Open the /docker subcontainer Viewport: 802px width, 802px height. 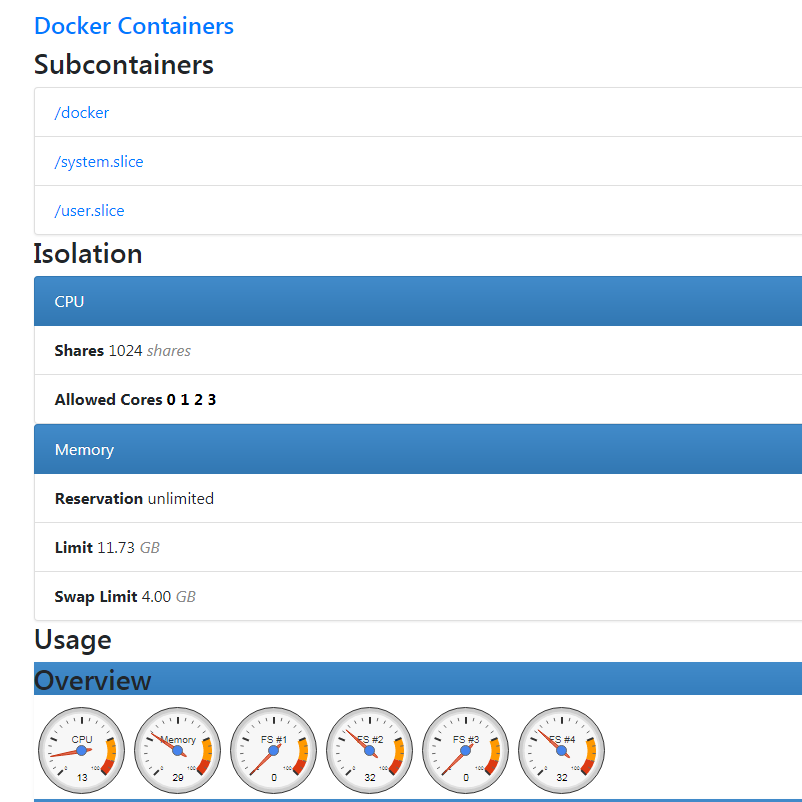coord(82,113)
